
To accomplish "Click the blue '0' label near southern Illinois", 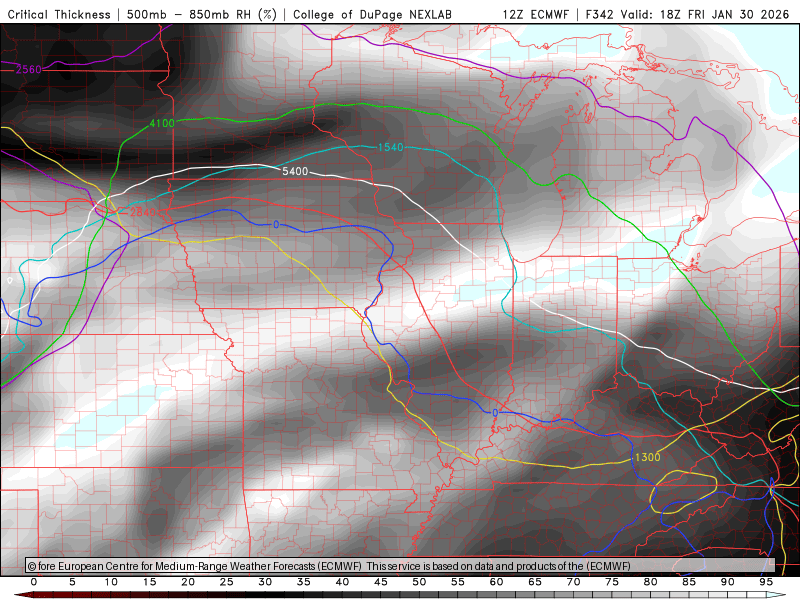I will coord(495,413).
